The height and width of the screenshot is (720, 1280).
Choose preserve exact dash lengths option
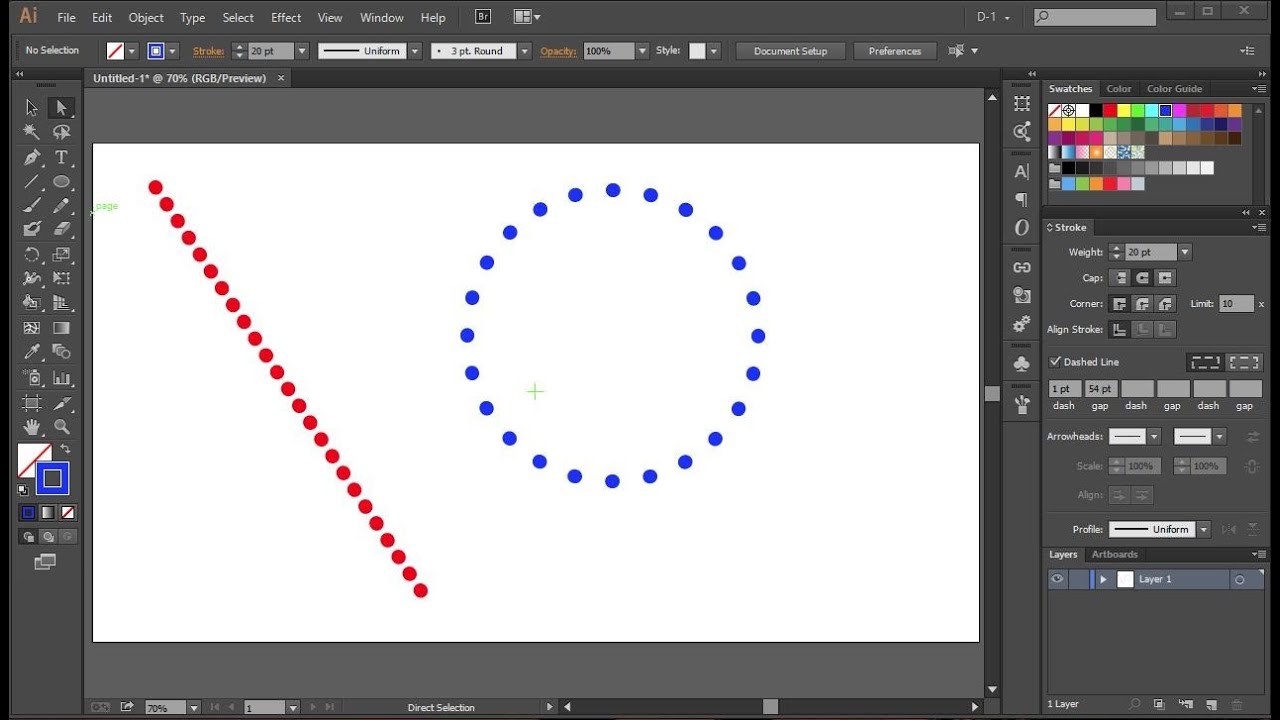click(x=1206, y=362)
